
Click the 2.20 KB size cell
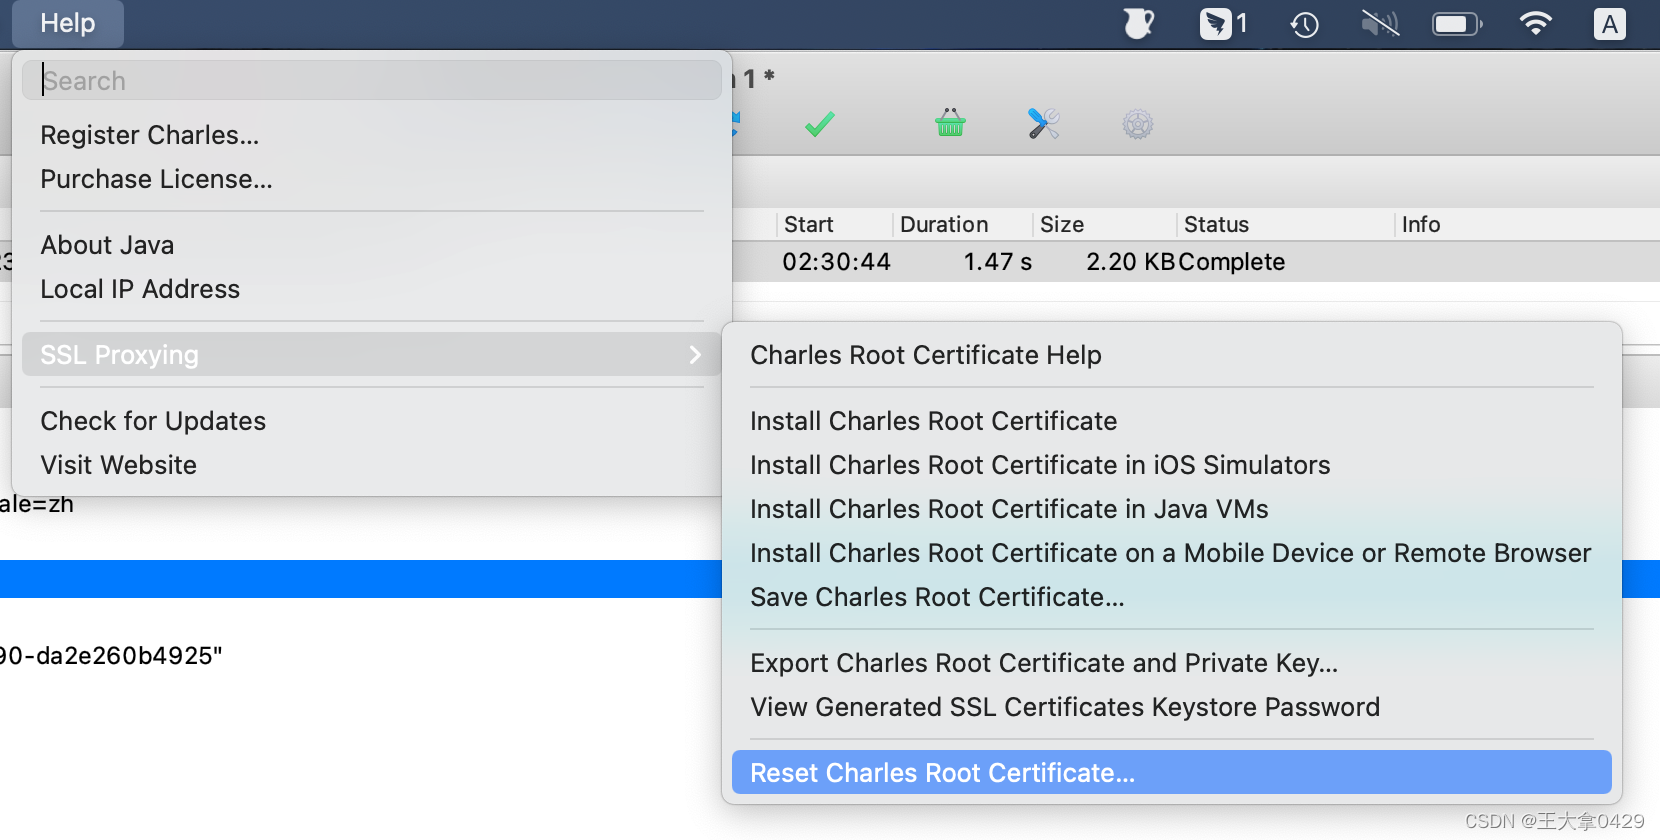1131,262
